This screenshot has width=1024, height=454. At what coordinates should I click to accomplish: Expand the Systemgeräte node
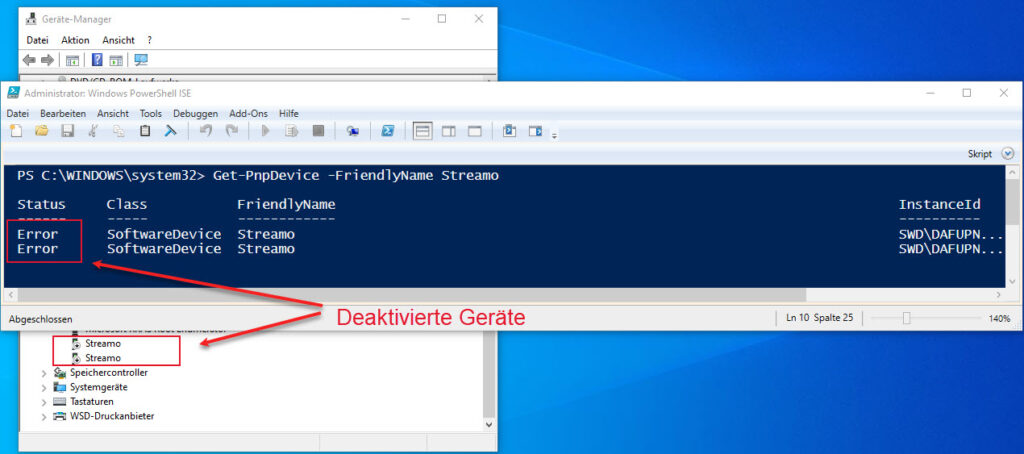[44, 387]
